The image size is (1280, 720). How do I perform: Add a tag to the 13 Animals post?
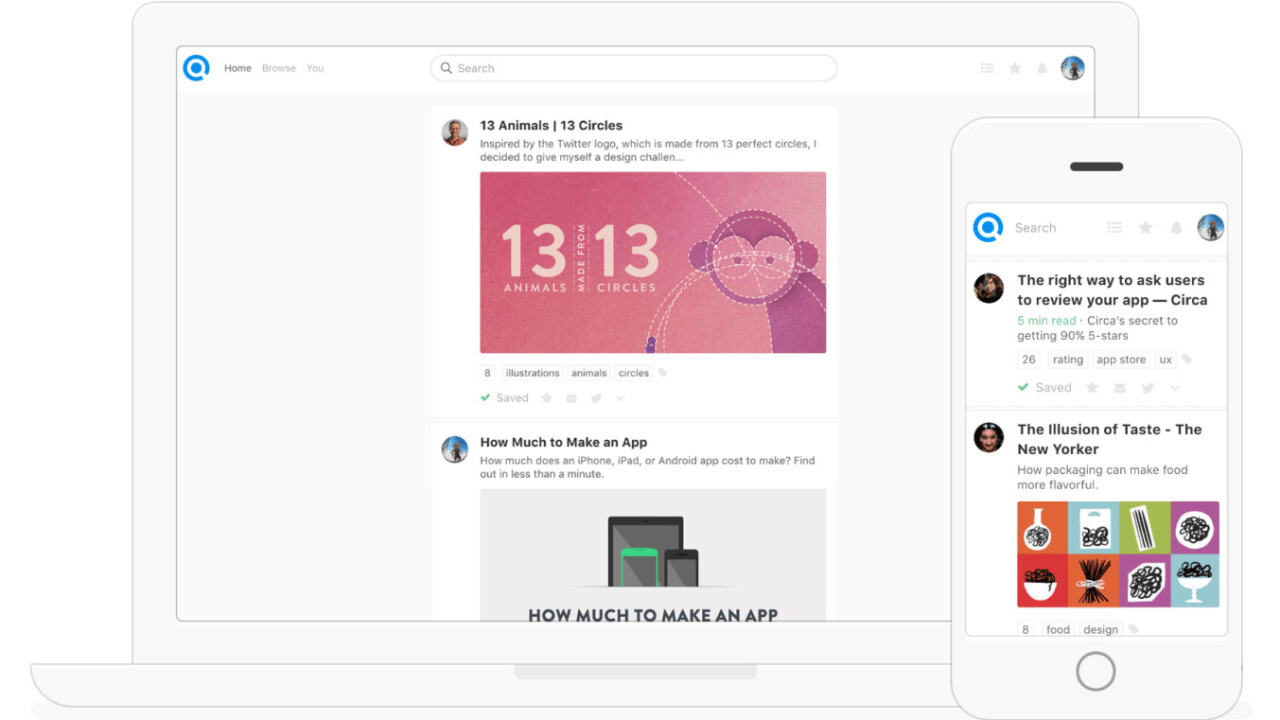pos(662,373)
